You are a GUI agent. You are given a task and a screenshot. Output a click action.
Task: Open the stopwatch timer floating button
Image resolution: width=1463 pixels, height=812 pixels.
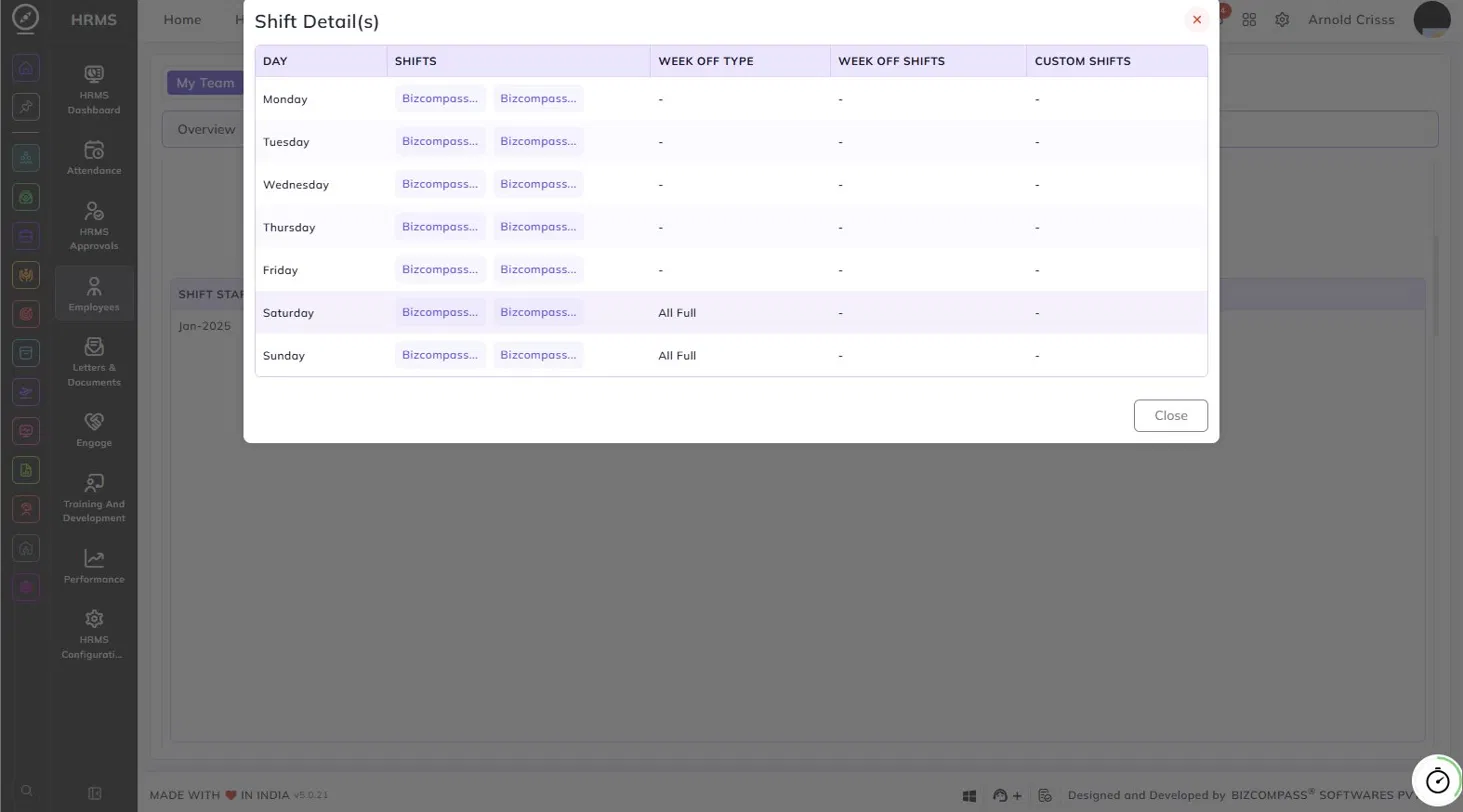(x=1437, y=779)
